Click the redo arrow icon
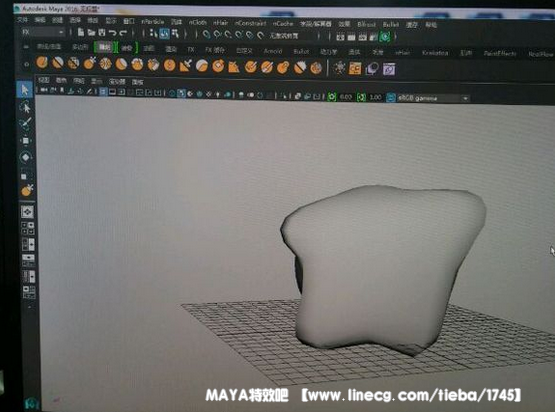Screen dimensions: 555x412 coord(123,33)
